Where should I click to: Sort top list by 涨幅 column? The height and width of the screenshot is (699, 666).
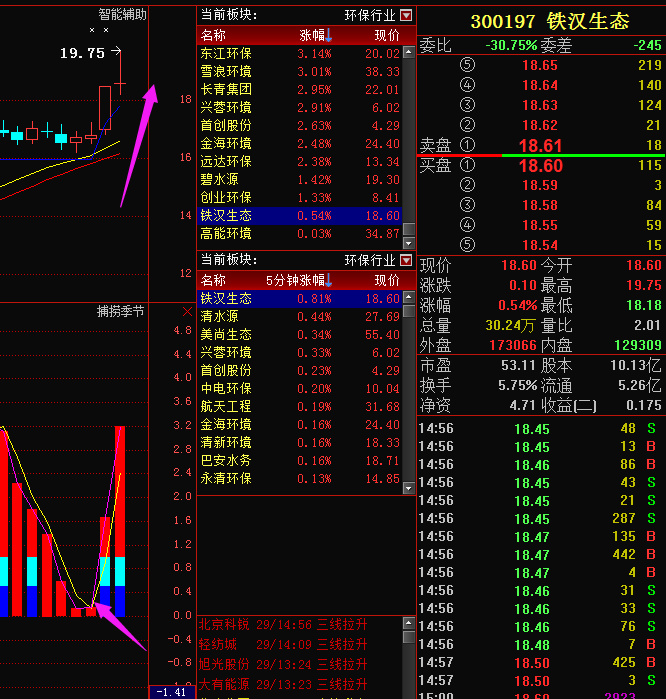(x=316, y=35)
